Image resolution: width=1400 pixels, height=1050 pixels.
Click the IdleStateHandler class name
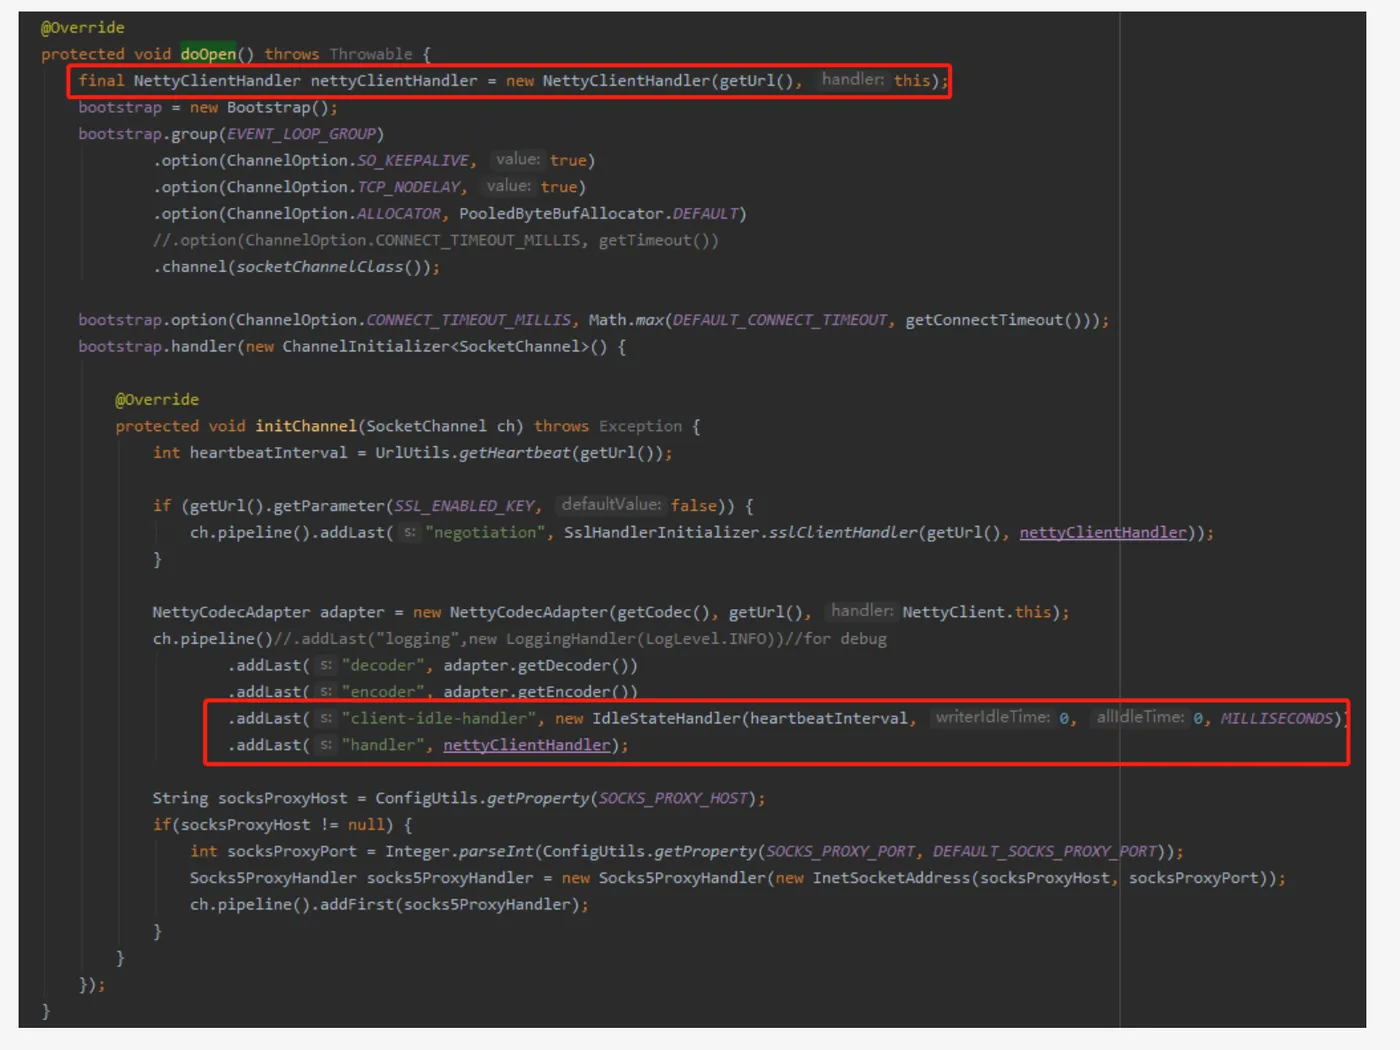pos(666,718)
